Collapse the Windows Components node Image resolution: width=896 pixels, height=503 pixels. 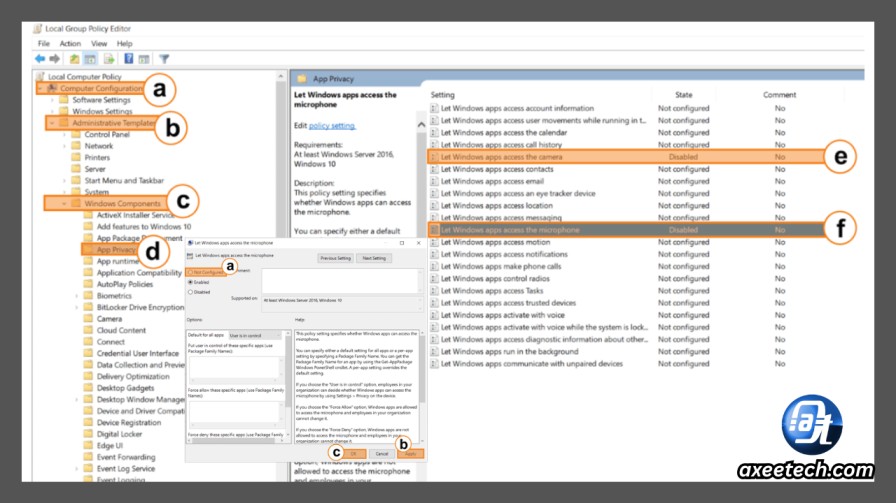click(65, 203)
